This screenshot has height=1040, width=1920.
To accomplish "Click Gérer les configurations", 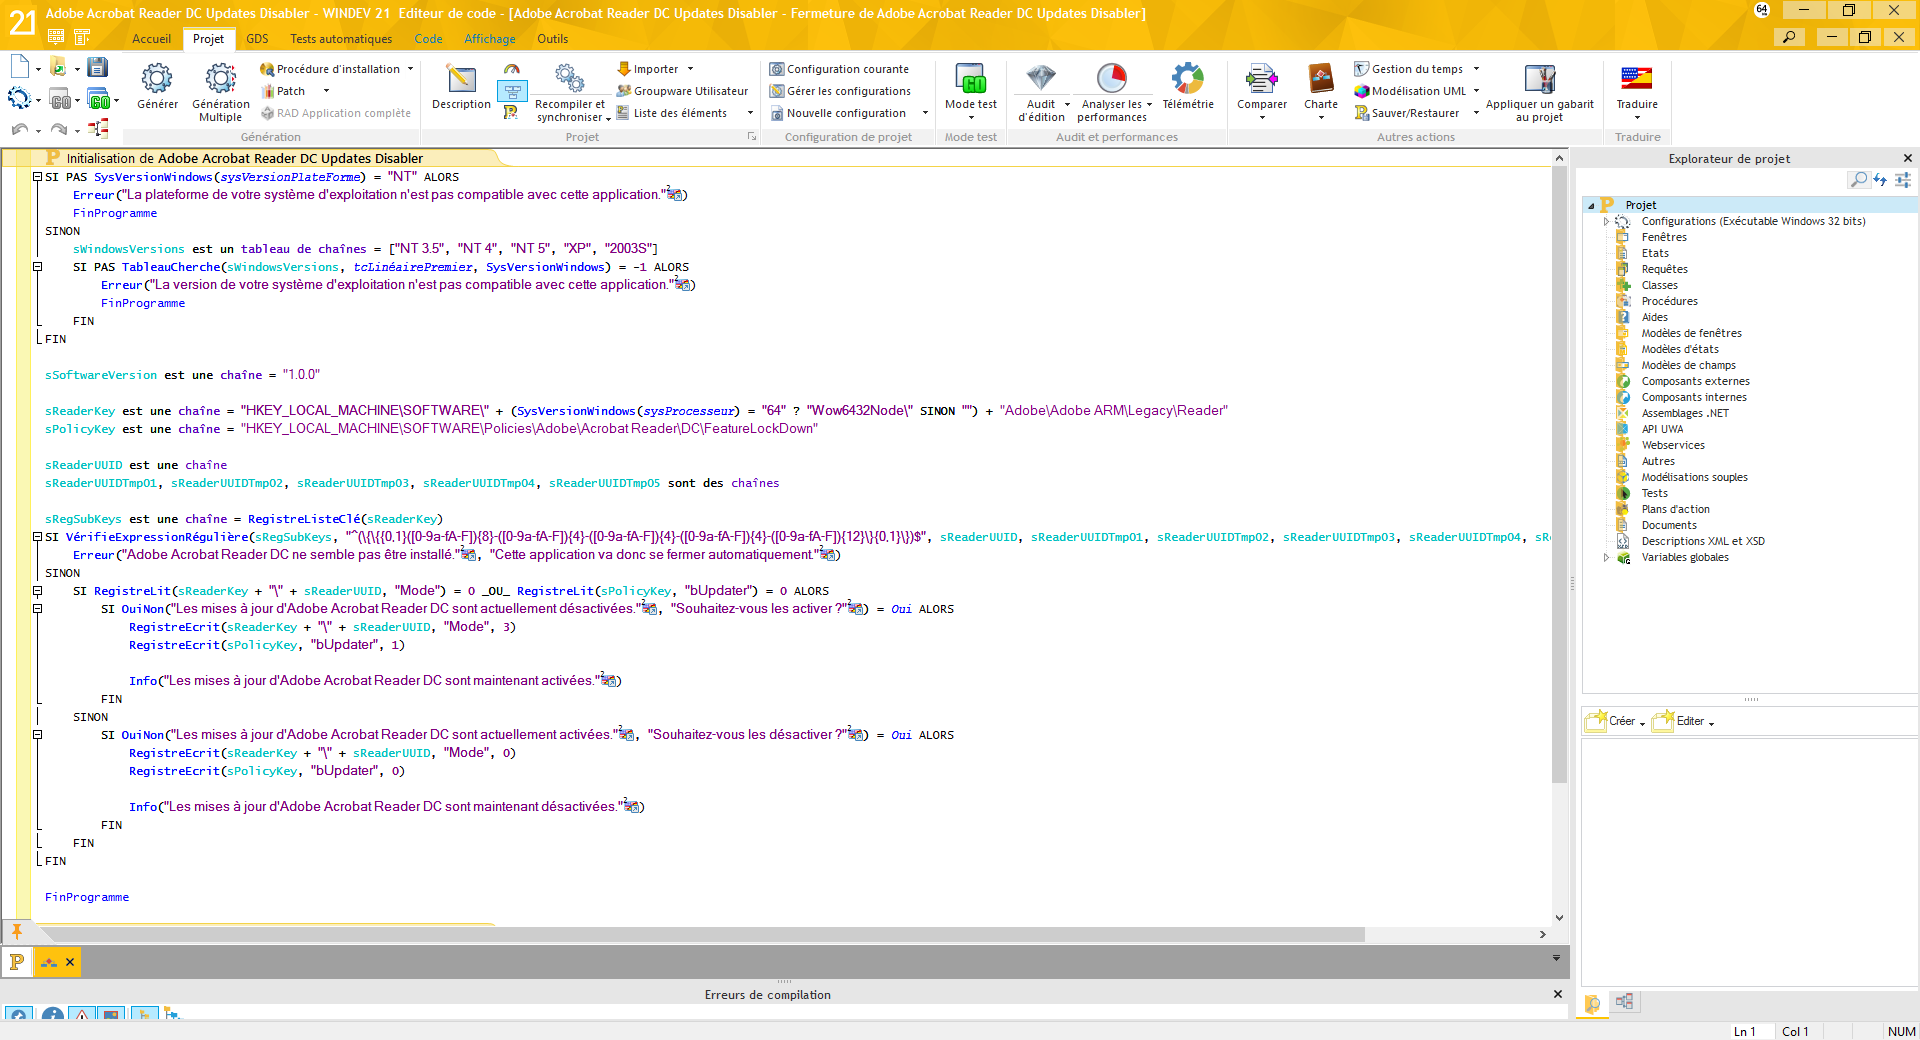I will click(840, 91).
